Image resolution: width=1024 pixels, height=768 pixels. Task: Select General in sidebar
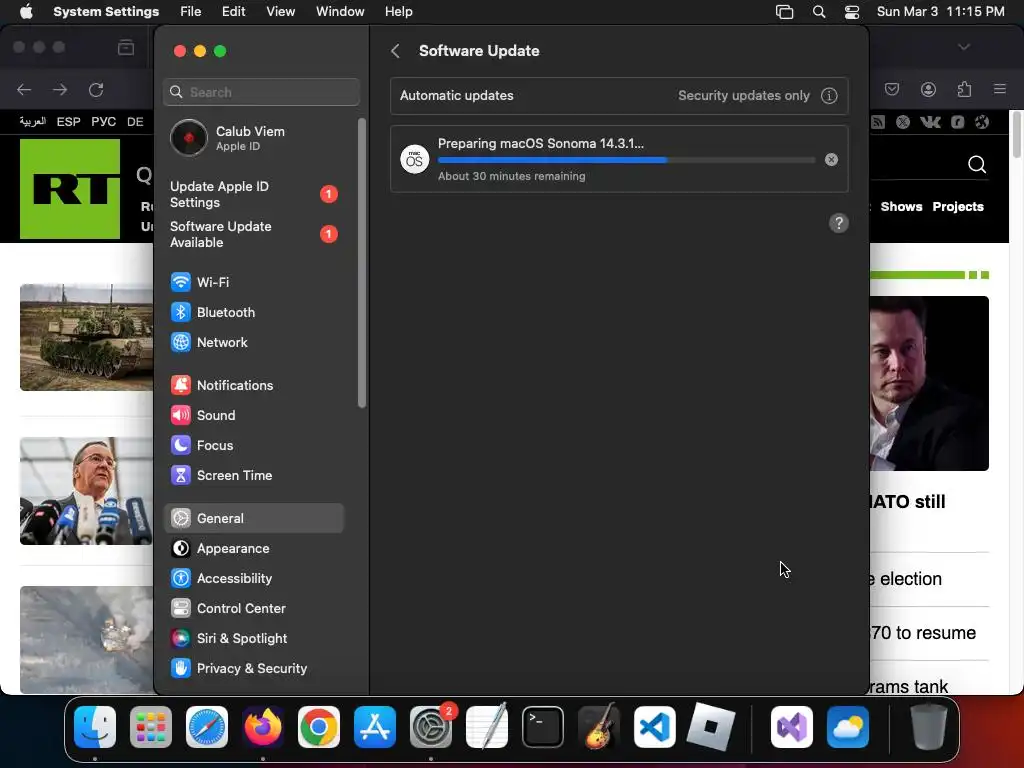point(253,519)
